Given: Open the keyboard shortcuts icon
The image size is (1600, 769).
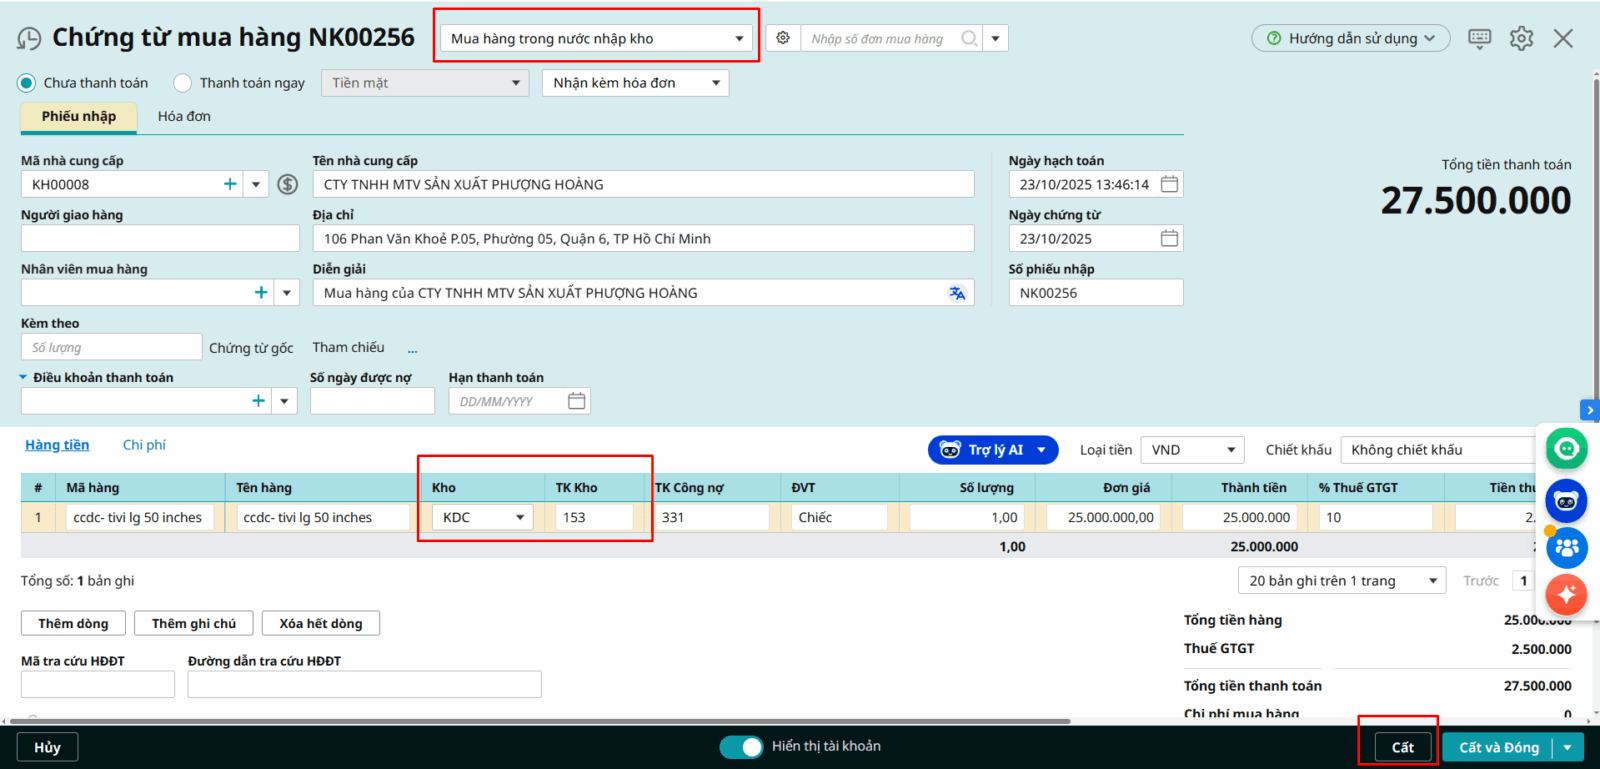Looking at the screenshot, I should pos(1479,38).
